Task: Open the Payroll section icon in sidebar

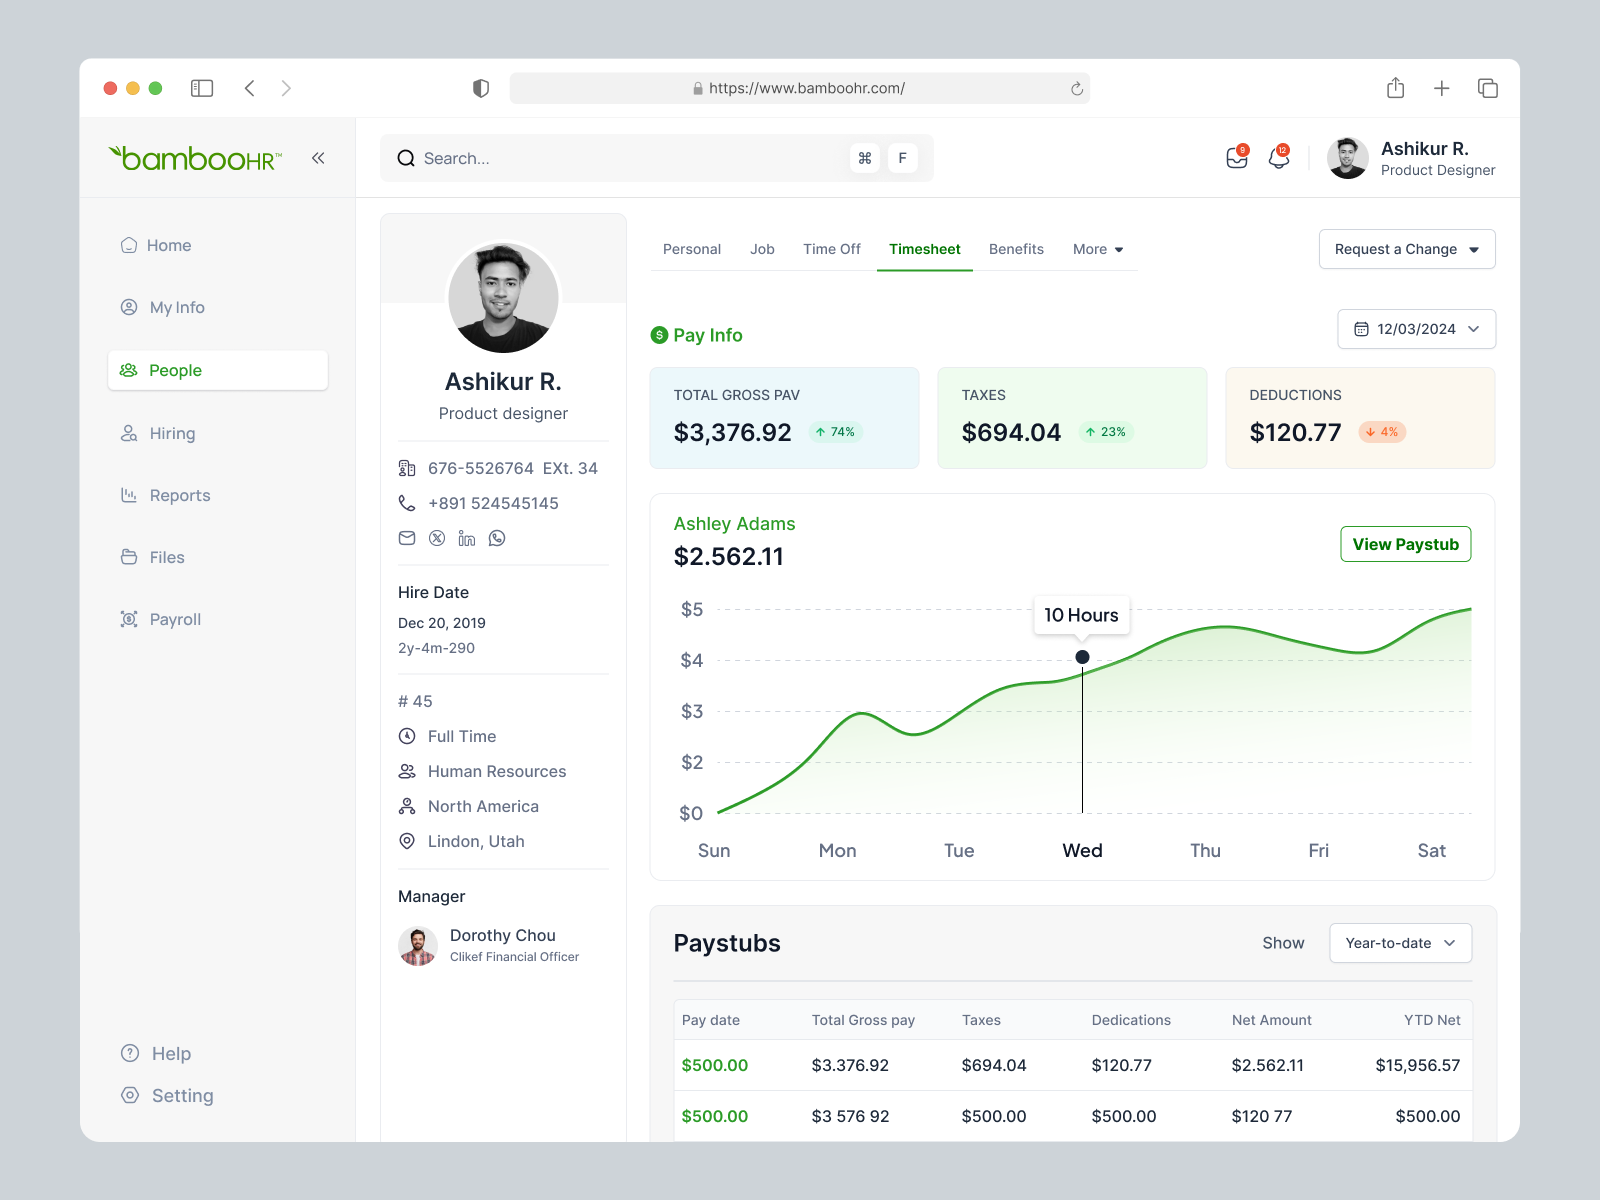Action: coord(129,619)
